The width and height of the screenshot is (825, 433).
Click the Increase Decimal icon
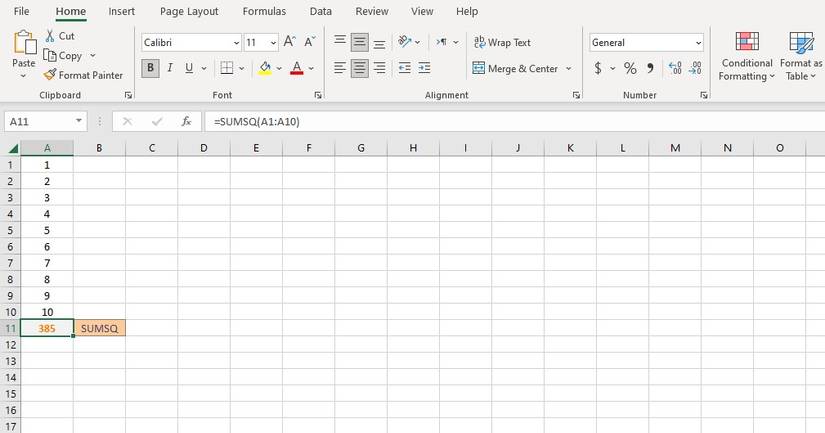(x=675, y=68)
